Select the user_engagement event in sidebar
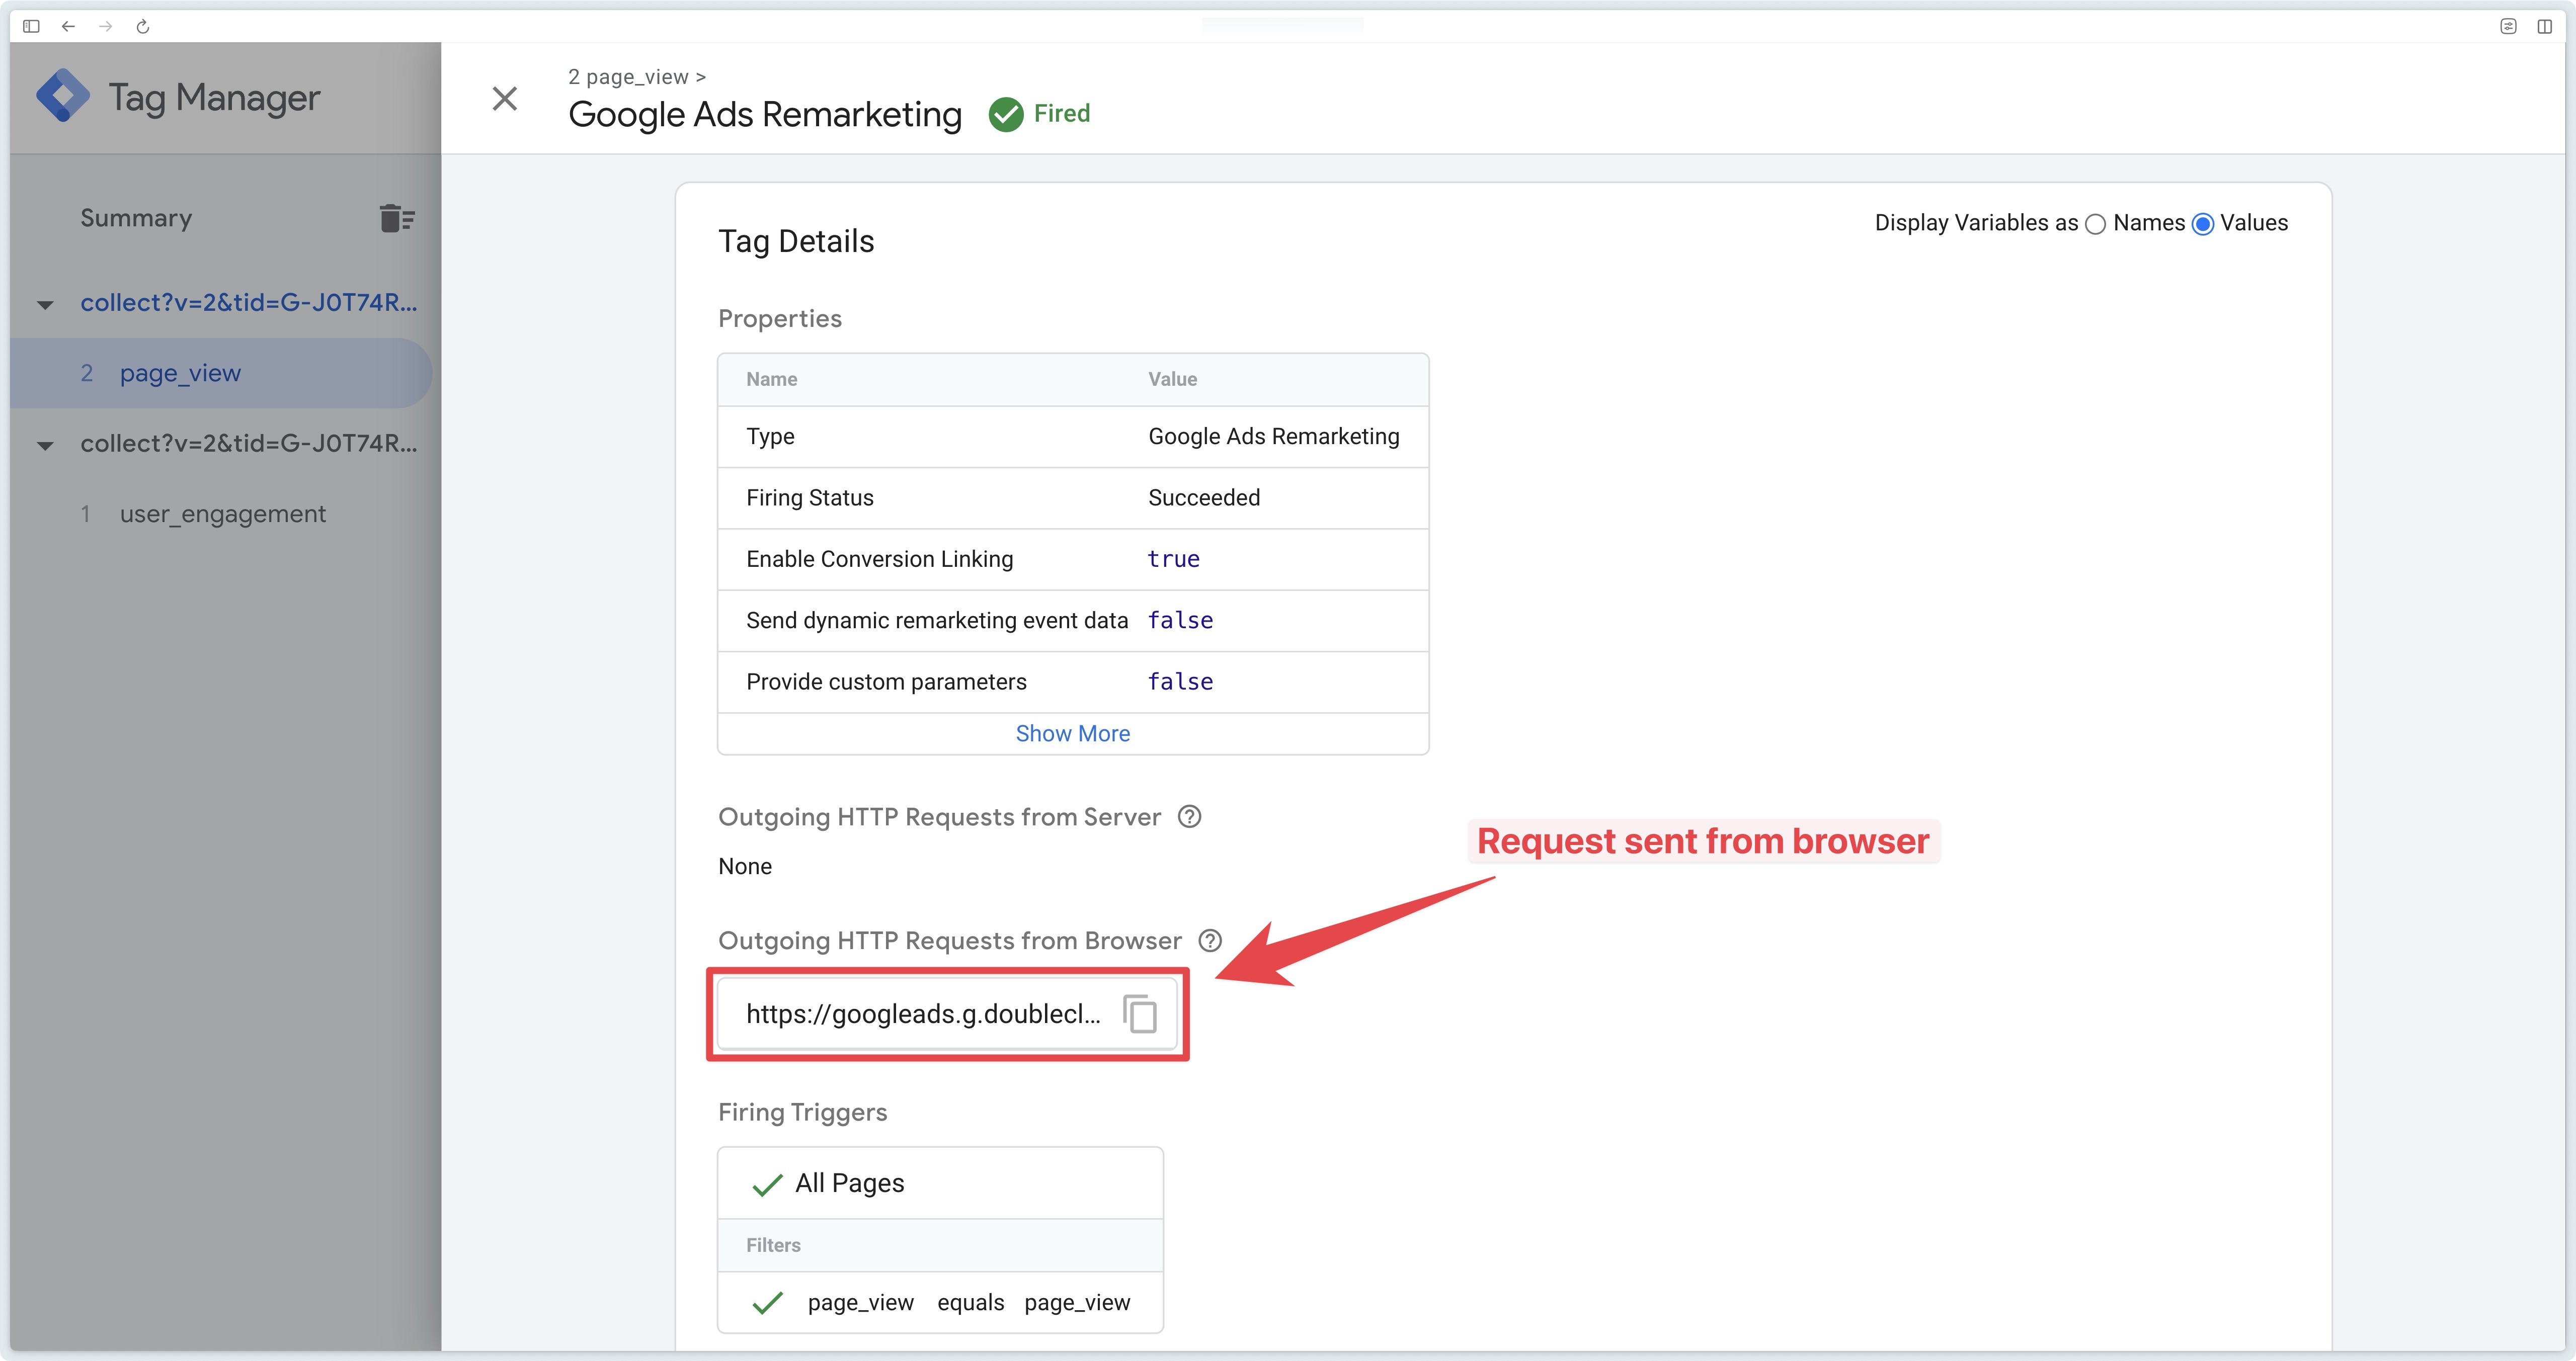Screen dimensions: 2576x1361 coord(223,514)
